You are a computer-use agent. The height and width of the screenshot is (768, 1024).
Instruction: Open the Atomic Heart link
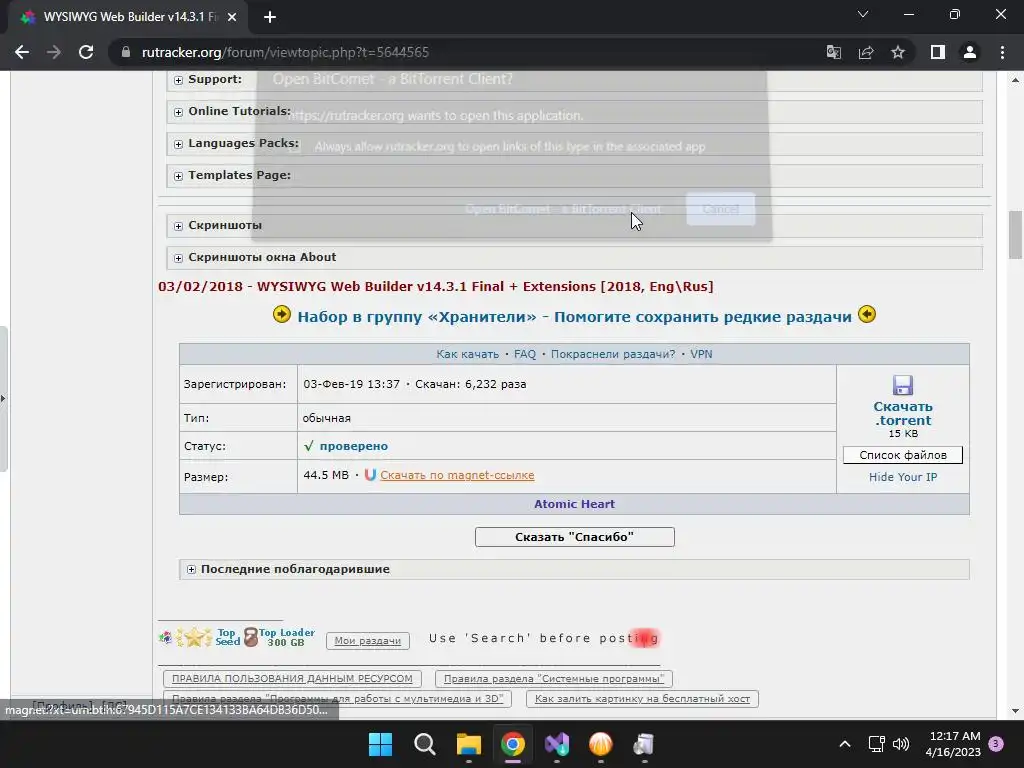click(574, 504)
